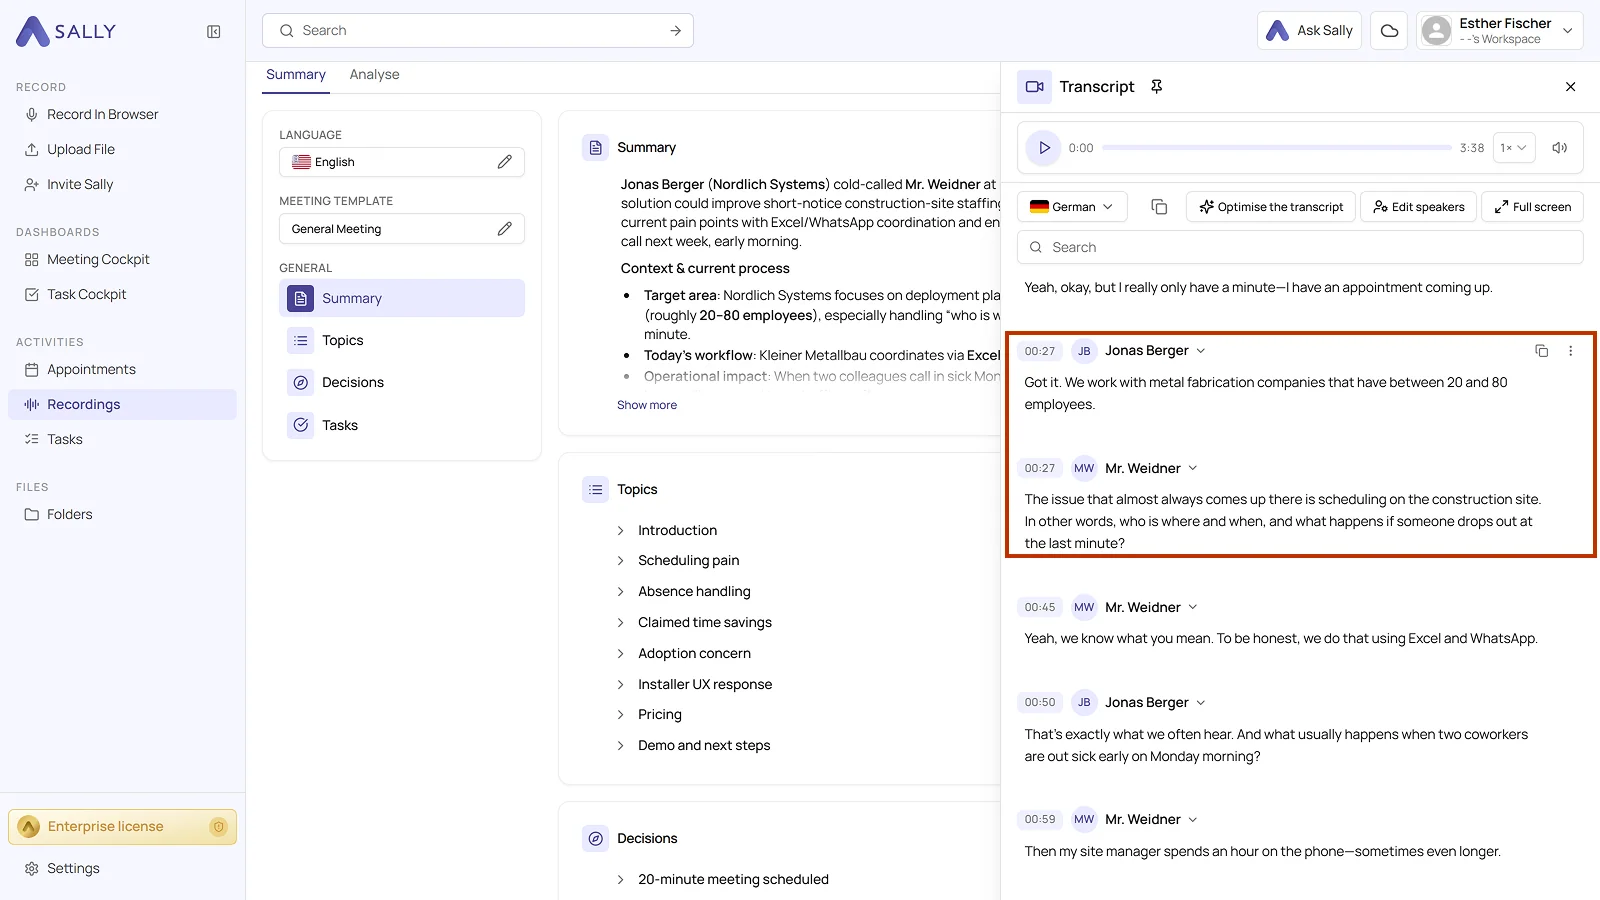Viewport: 1600px width, 900px height.
Task: Open more options for 00:27 Jonas Berger segment
Action: tap(1570, 351)
